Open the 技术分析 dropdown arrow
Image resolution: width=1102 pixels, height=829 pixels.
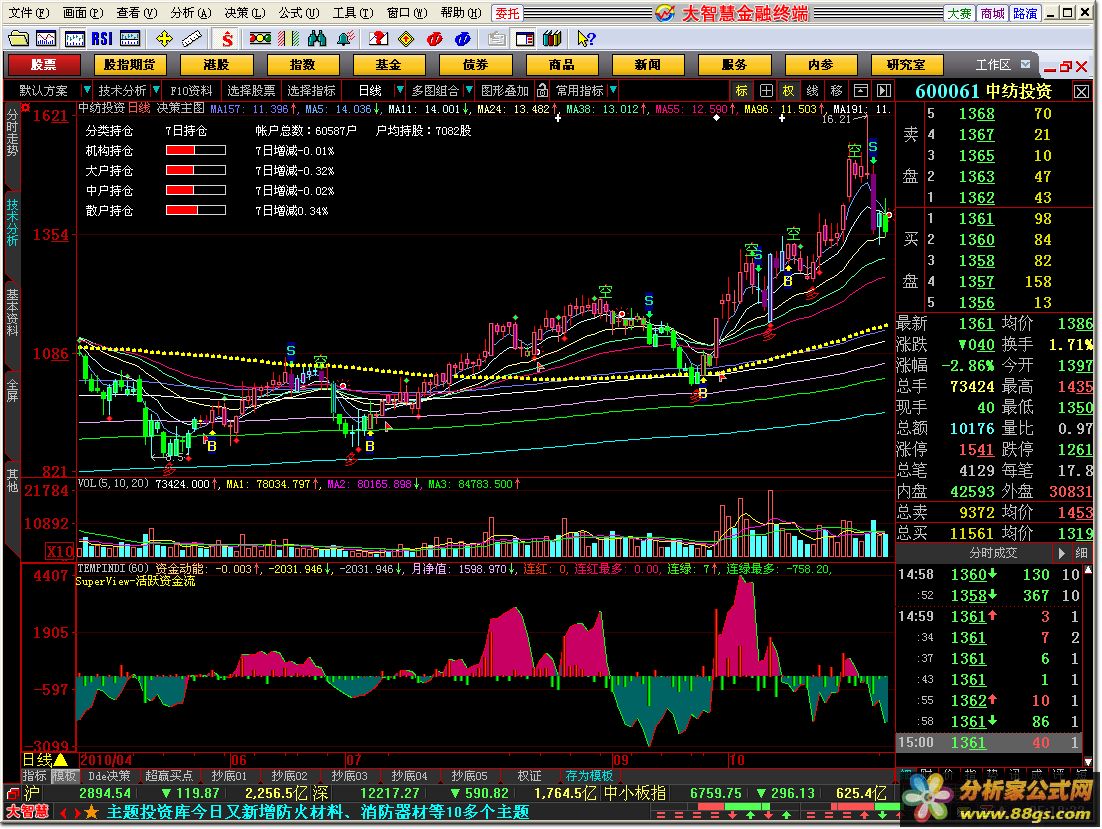pos(156,91)
